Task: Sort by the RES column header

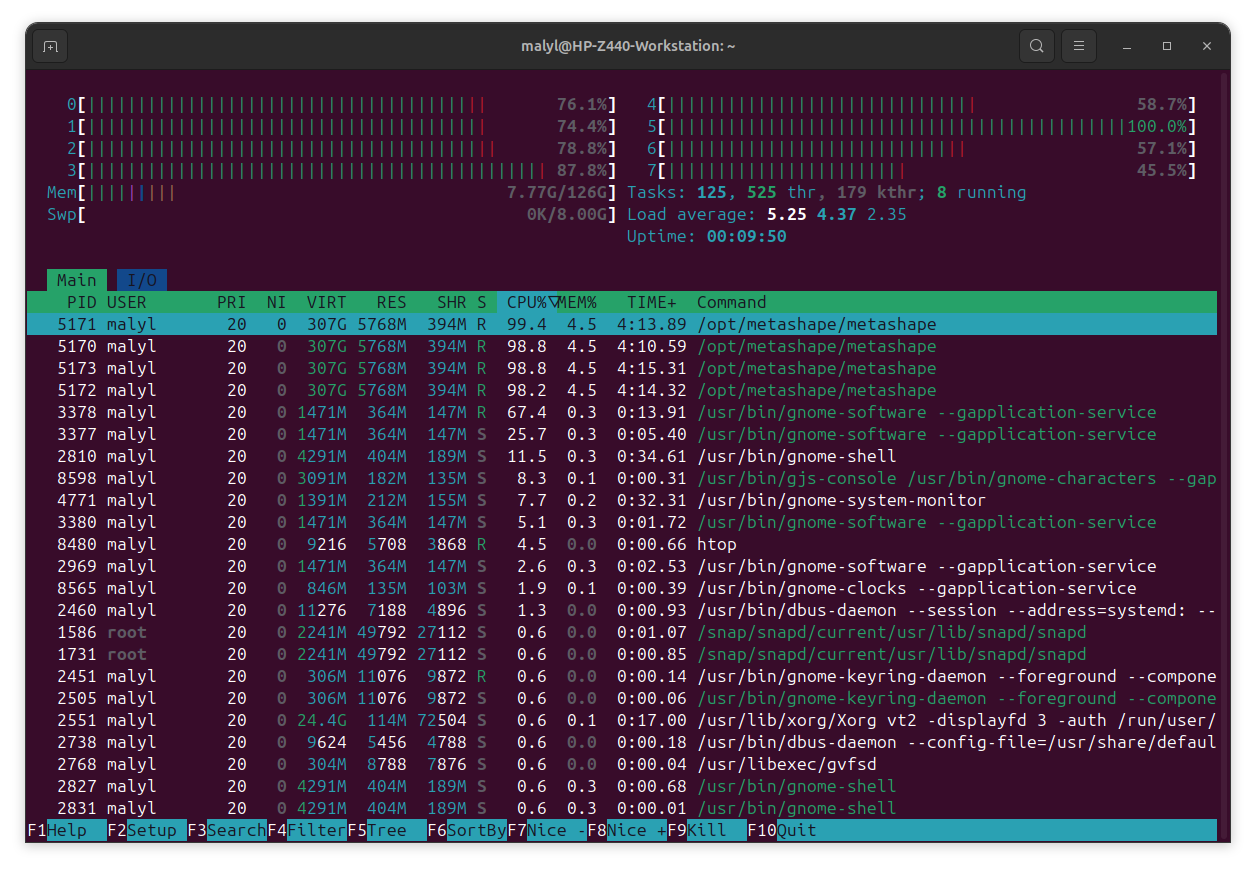Action: pyautogui.click(x=392, y=302)
